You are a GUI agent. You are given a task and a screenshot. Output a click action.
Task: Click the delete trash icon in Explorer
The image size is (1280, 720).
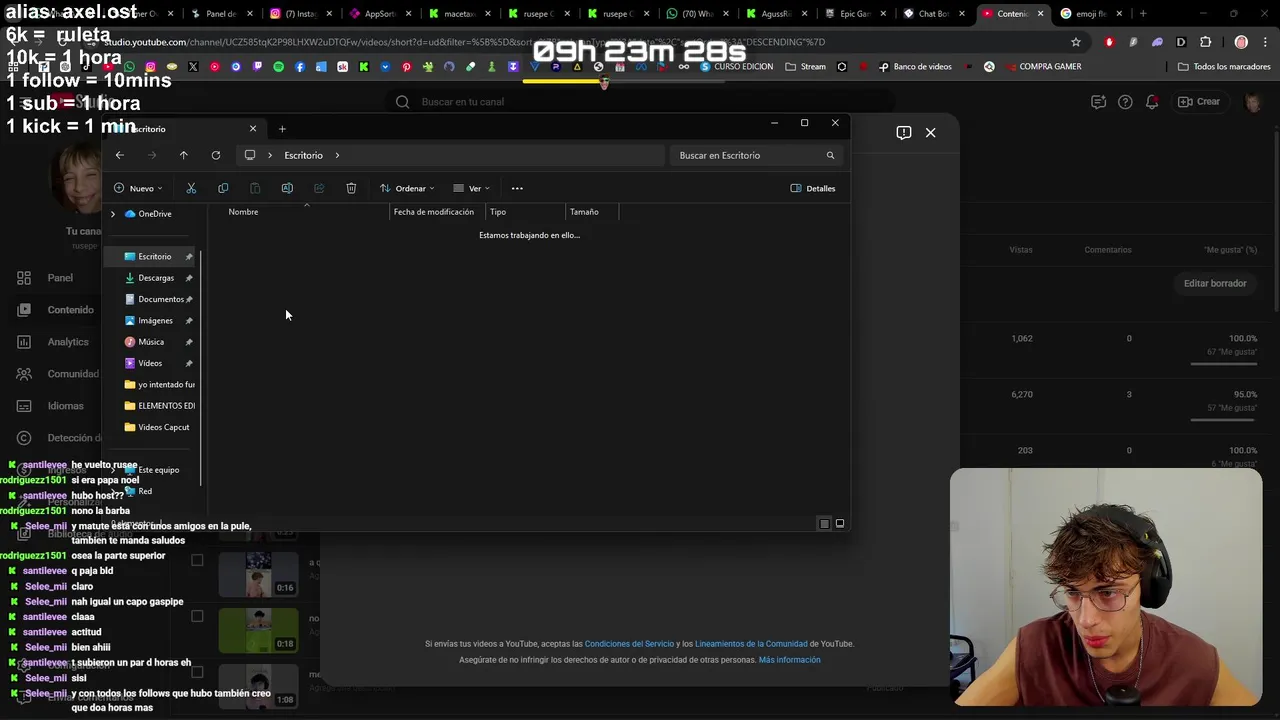[351, 188]
